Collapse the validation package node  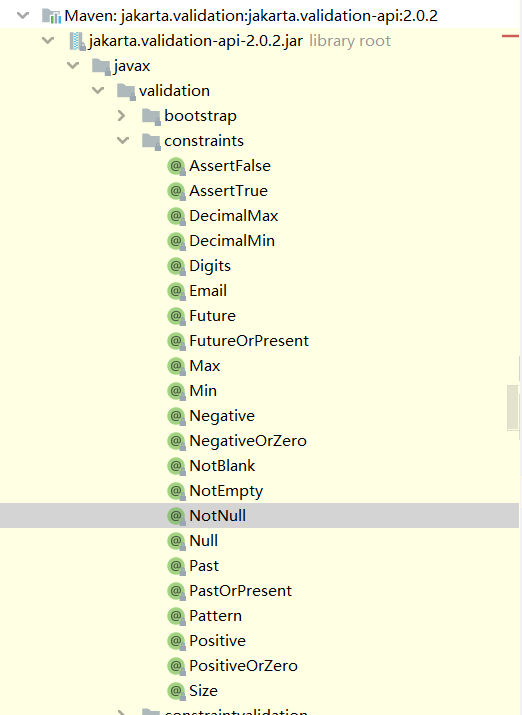[98, 91]
